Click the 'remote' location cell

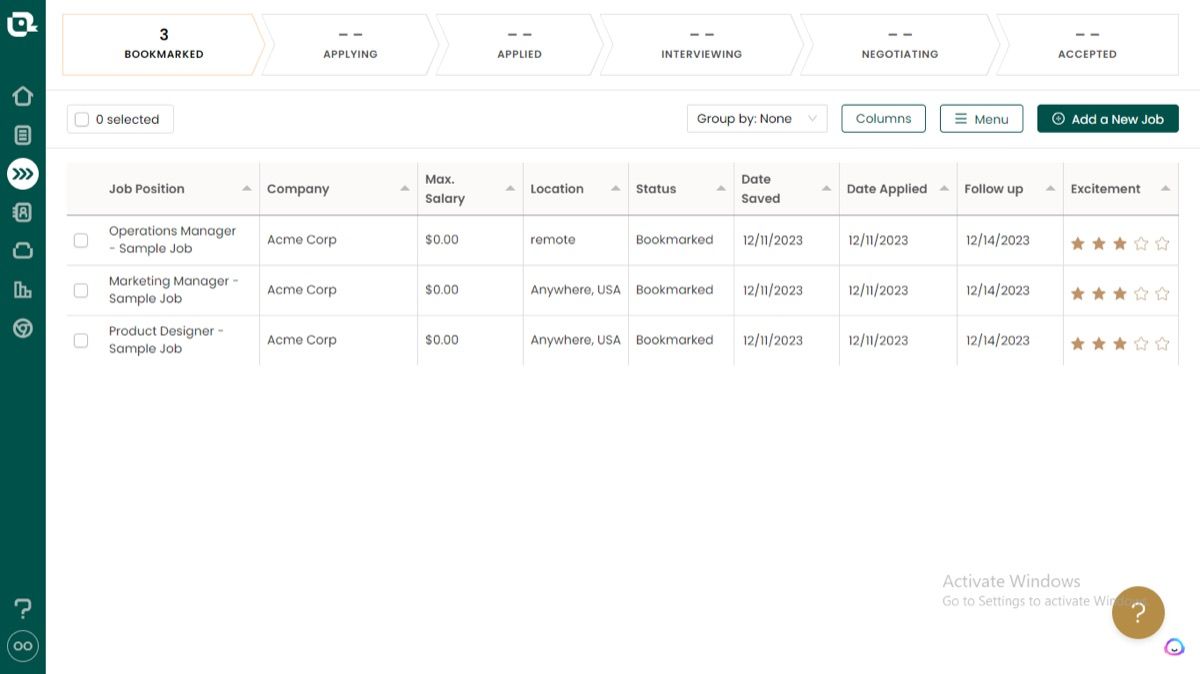coord(553,240)
